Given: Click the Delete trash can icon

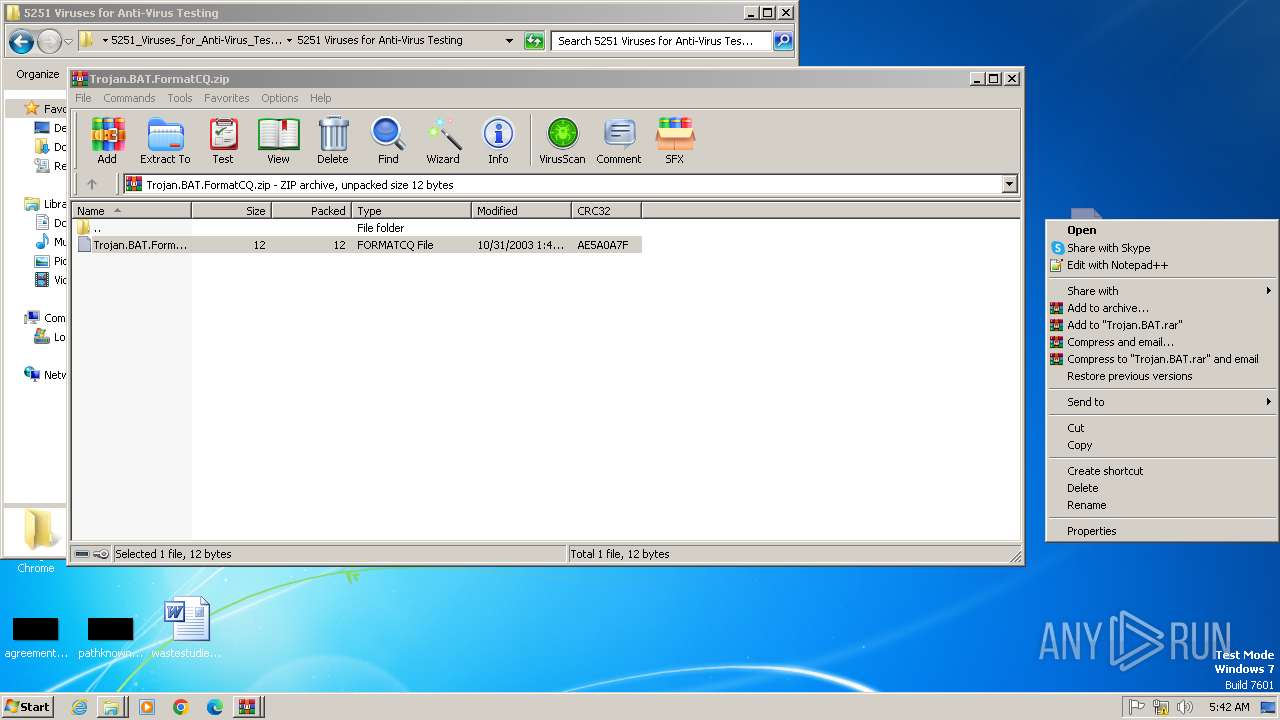Looking at the screenshot, I should tap(333, 141).
